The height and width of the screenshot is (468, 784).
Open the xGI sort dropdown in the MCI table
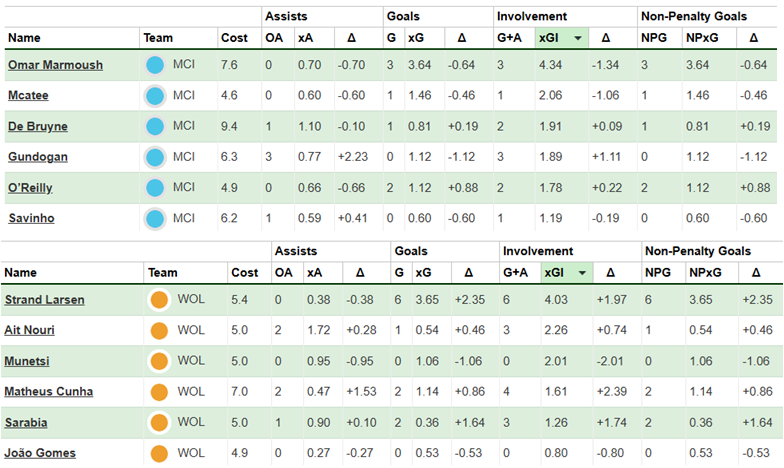pyautogui.click(x=578, y=38)
